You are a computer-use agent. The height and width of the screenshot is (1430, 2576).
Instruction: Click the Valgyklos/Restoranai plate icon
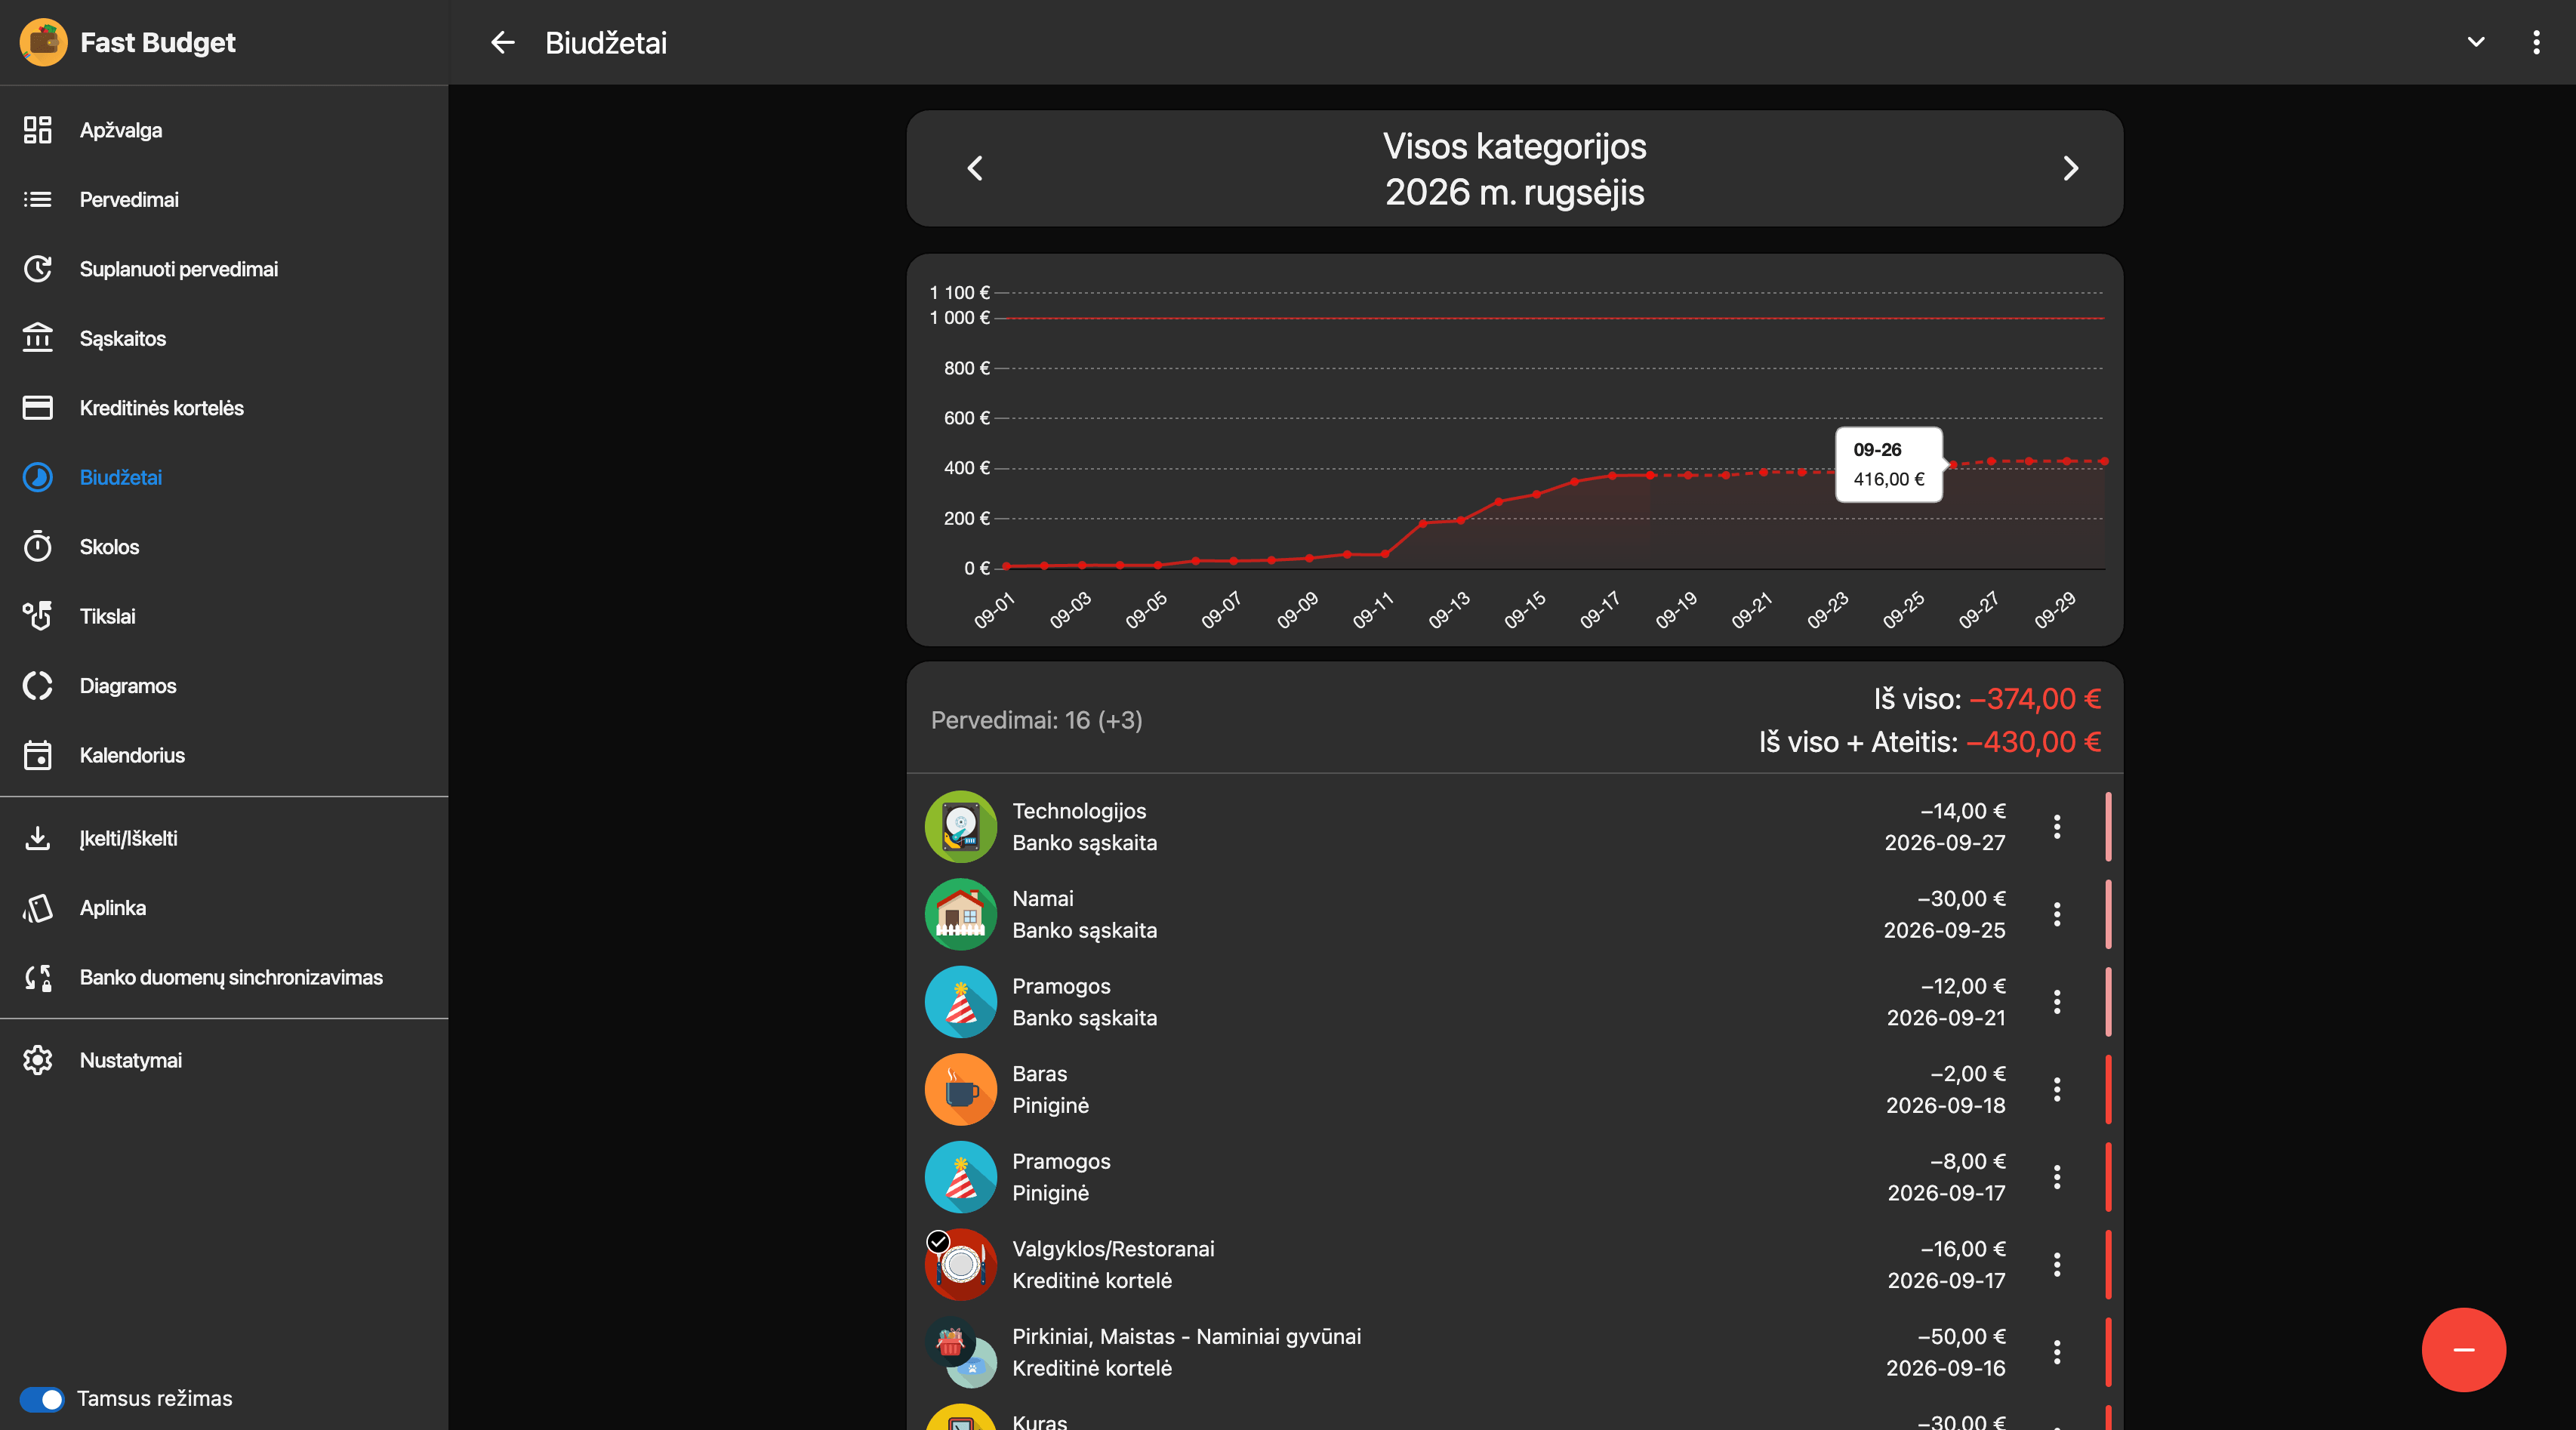tap(960, 1264)
